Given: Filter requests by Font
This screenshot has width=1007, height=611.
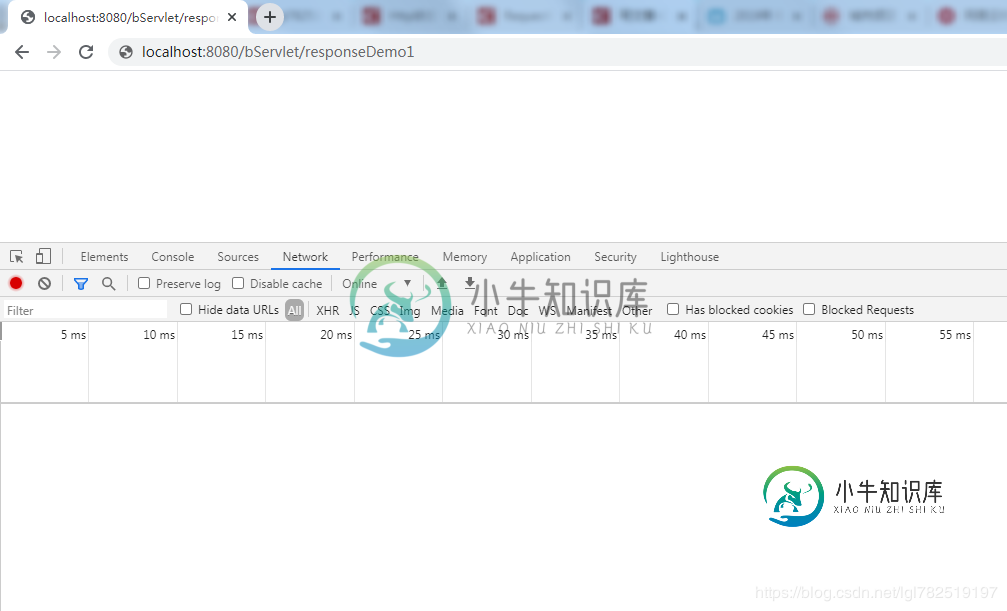Looking at the screenshot, I should click(486, 310).
